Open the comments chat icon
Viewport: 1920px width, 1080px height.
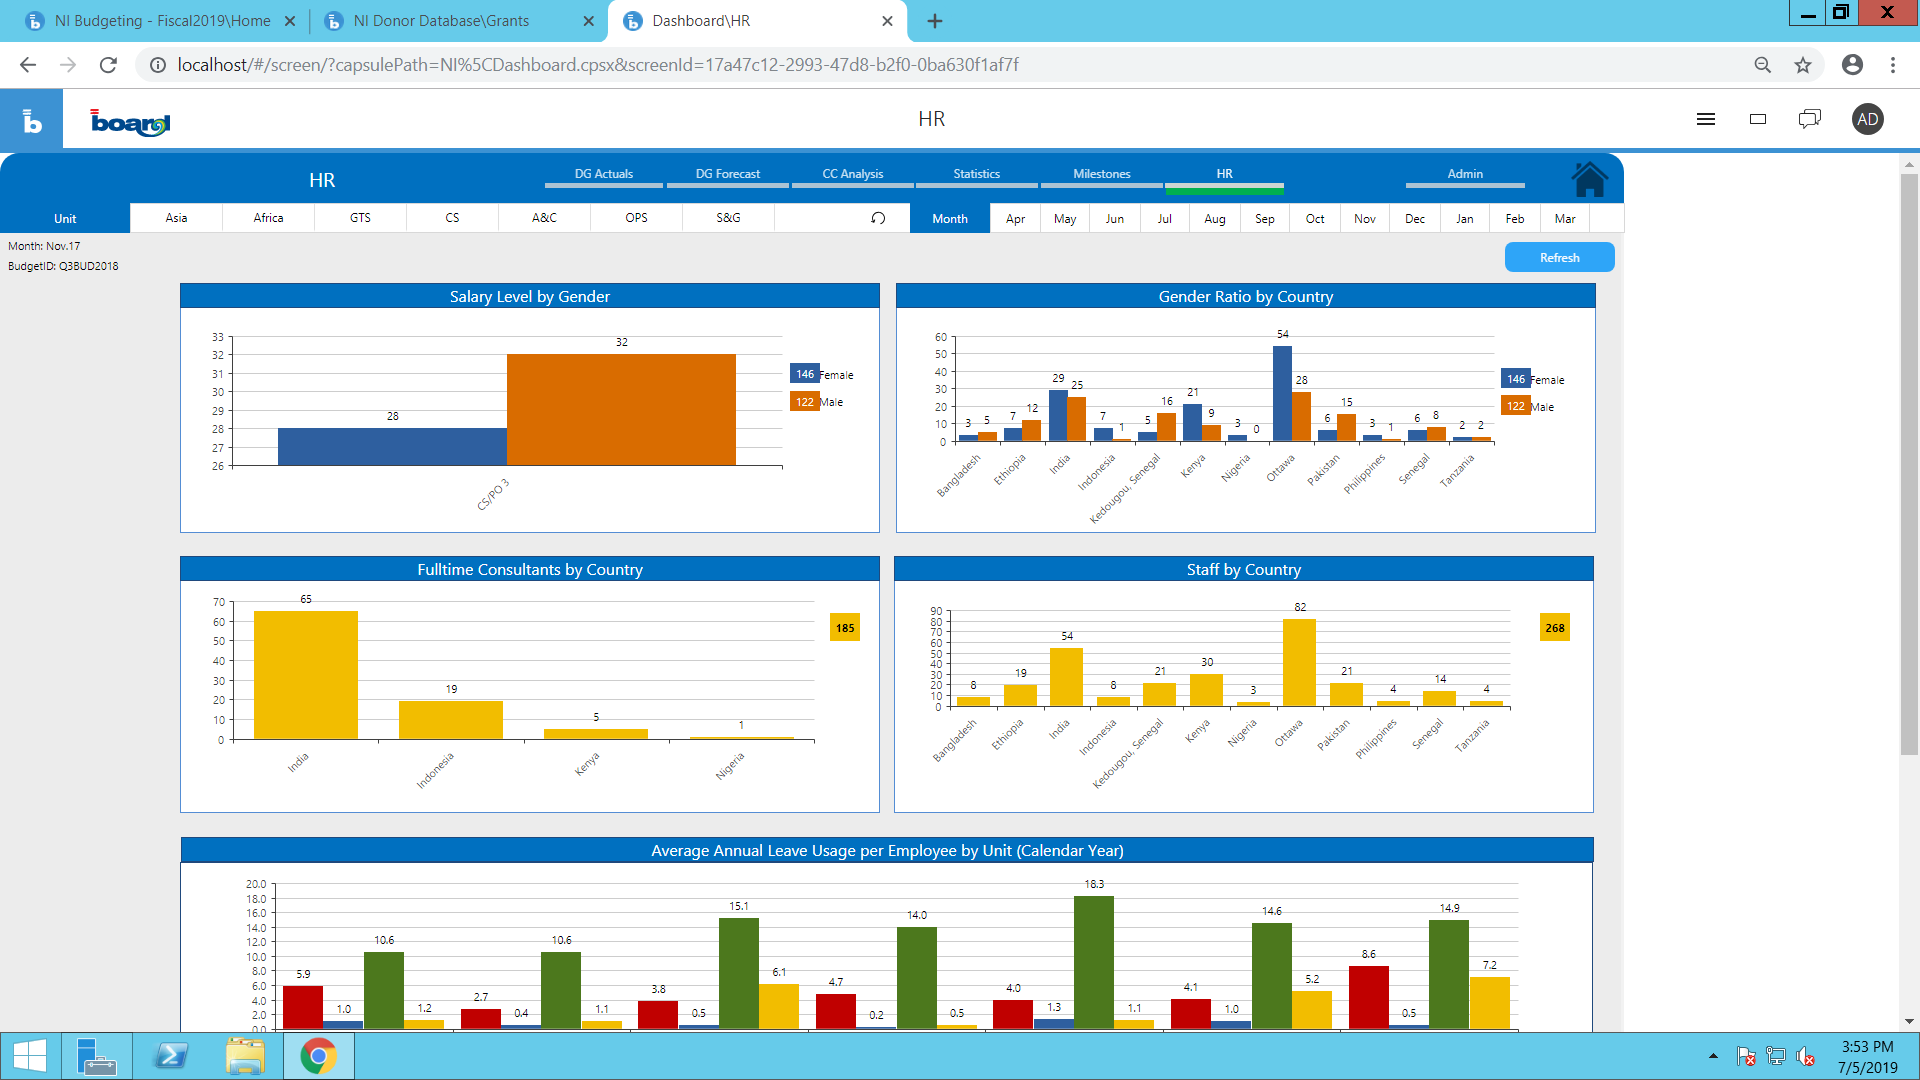tap(1809, 119)
